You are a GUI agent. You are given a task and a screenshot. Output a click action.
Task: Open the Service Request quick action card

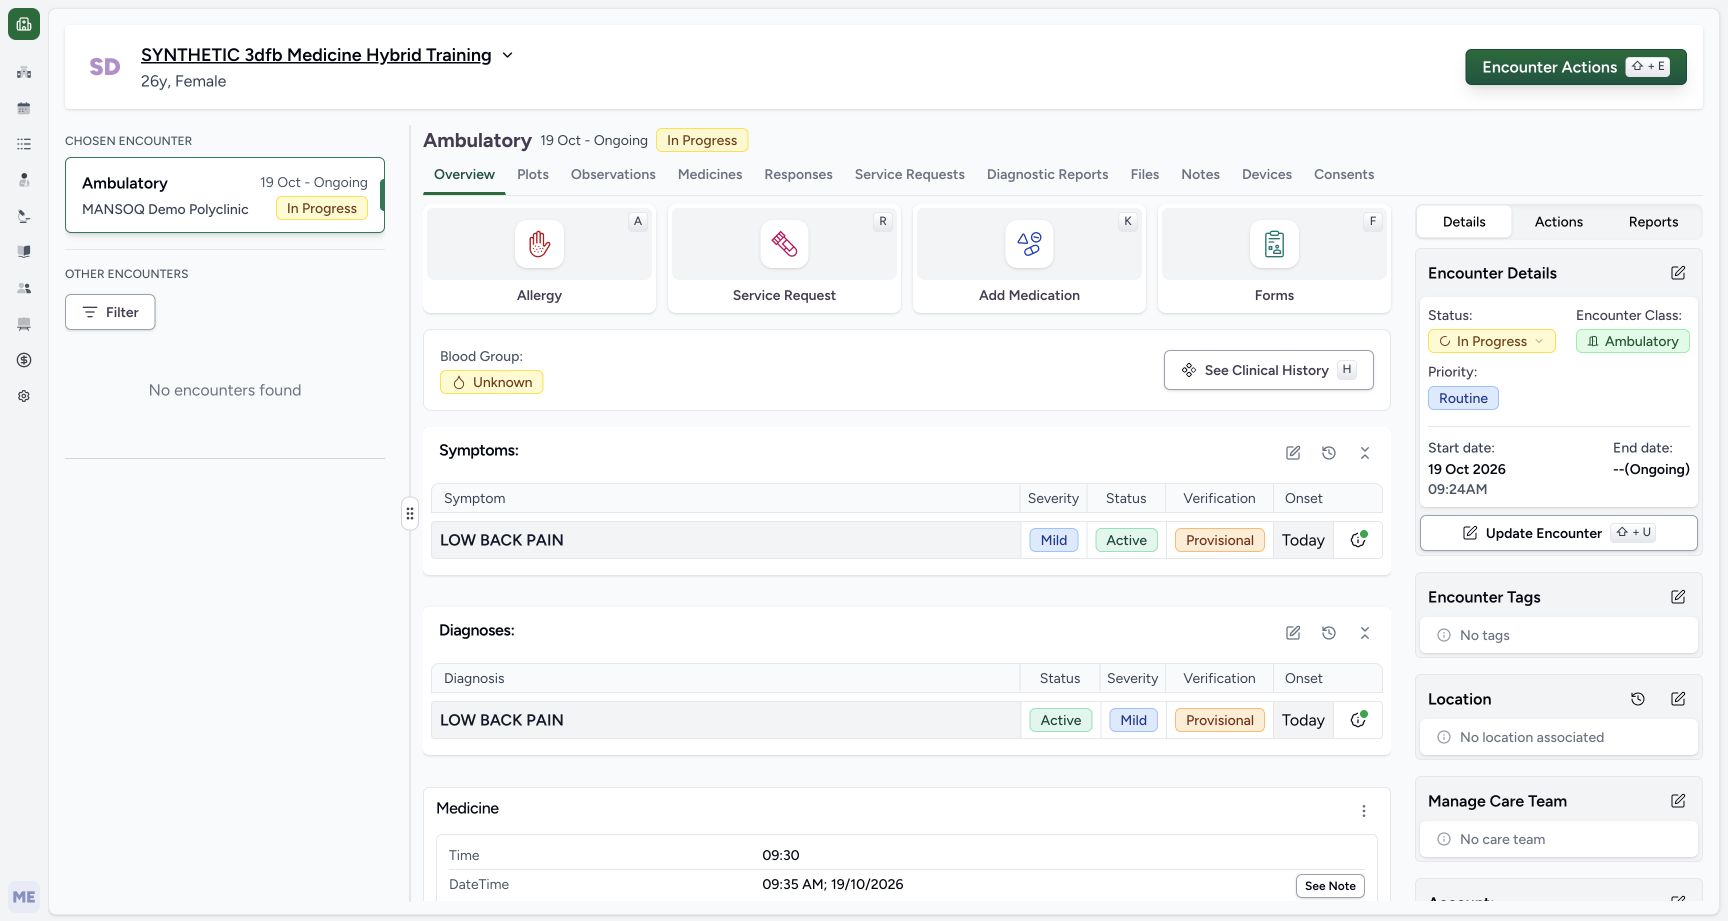pyautogui.click(x=784, y=259)
